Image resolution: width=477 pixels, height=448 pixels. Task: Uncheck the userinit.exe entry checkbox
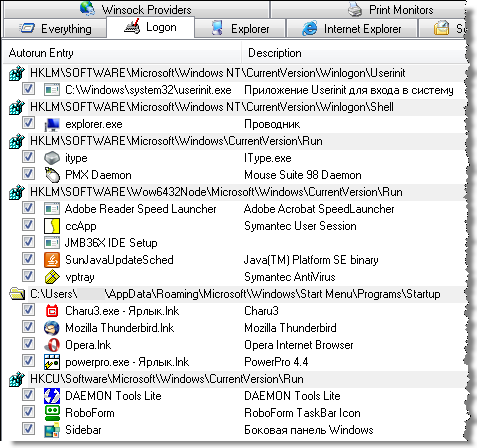(x=28, y=89)
